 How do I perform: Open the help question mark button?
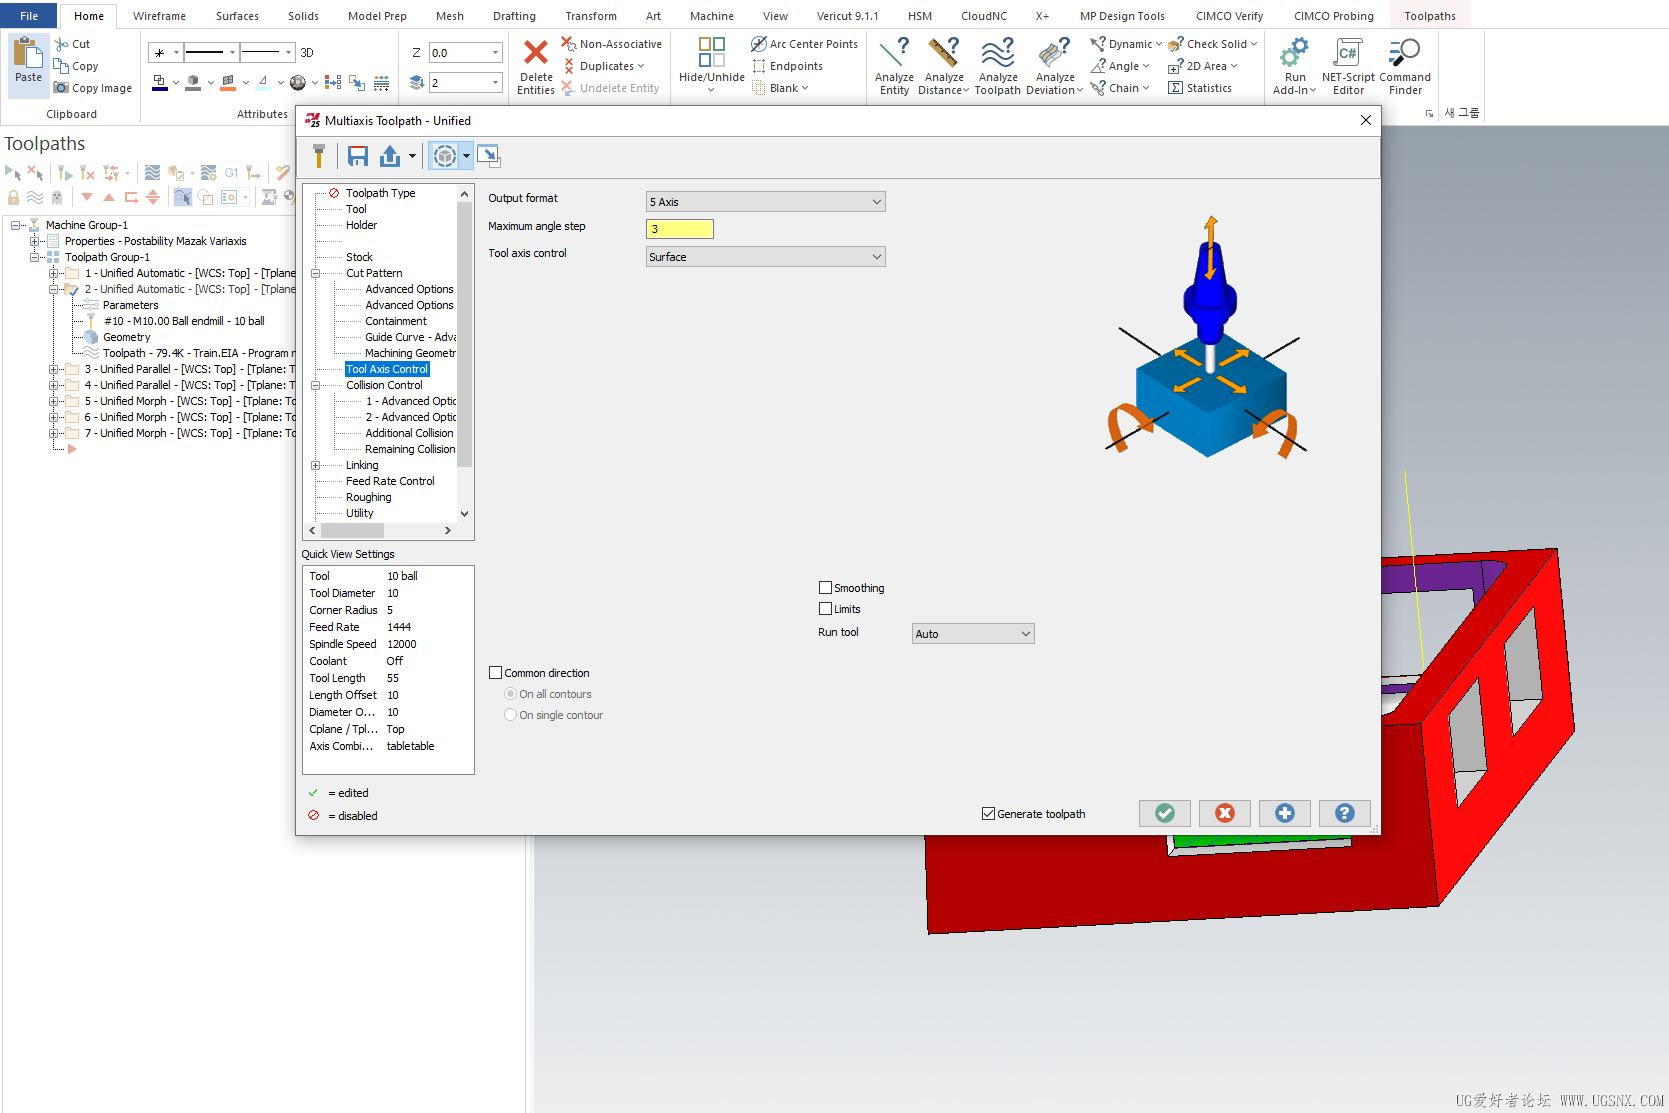tap(1344, 813)
